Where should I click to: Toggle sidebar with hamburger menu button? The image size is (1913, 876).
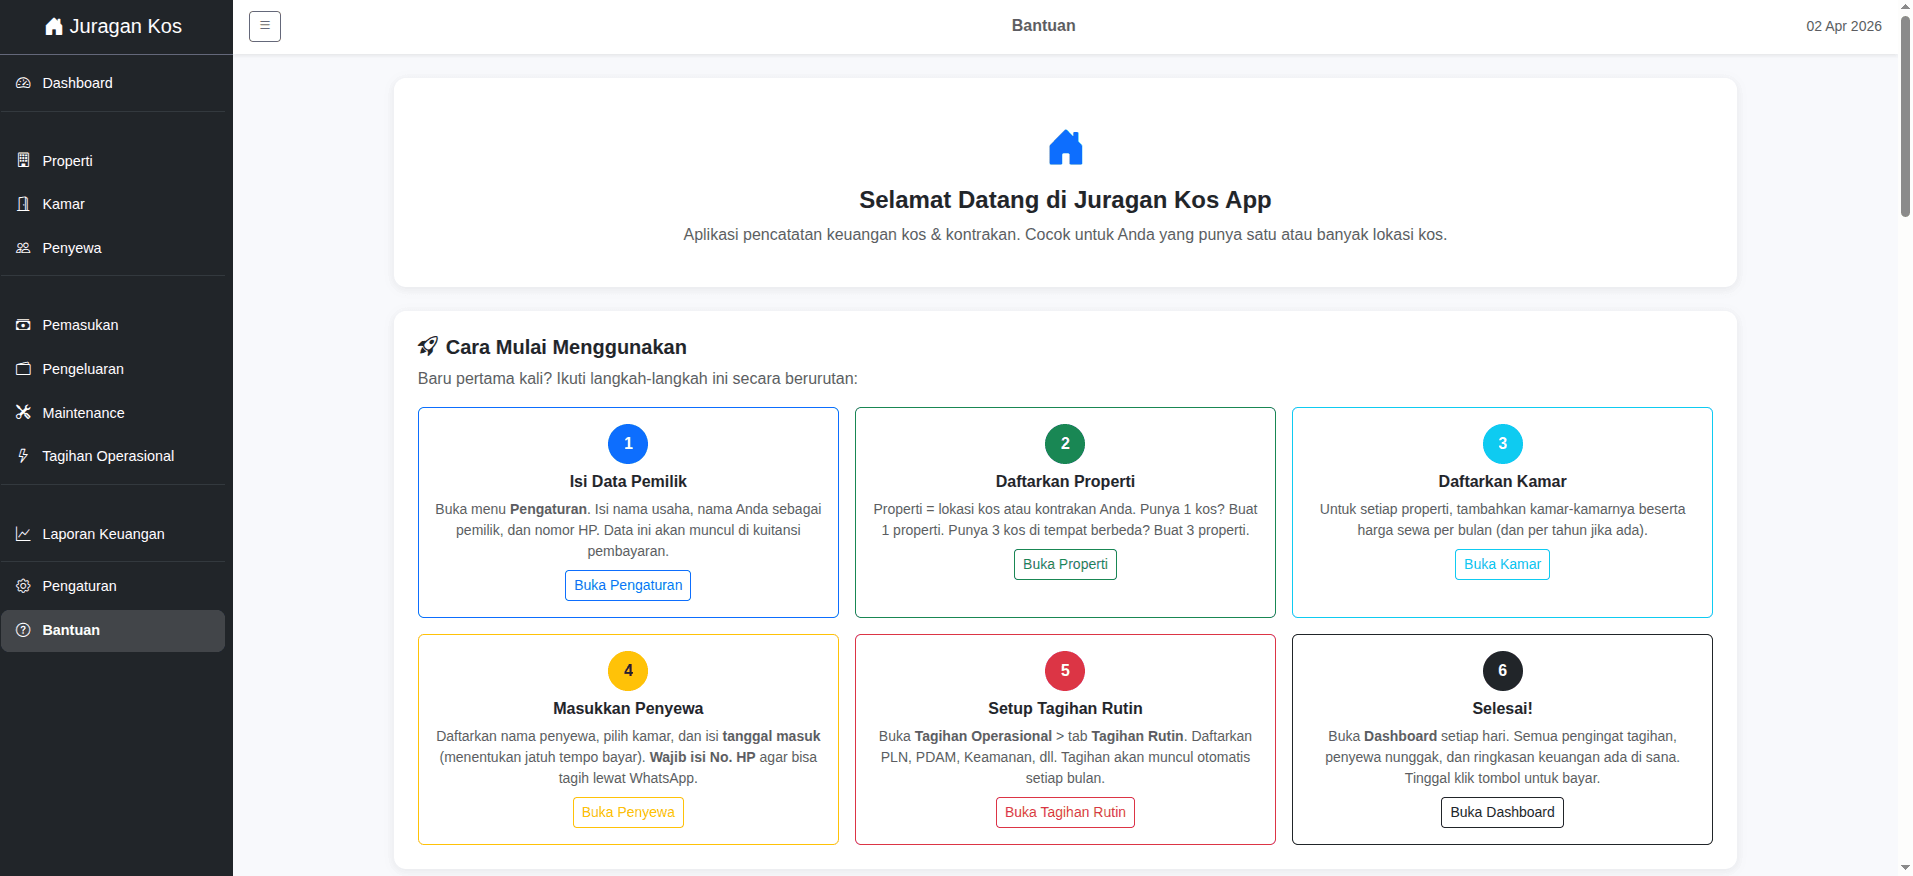[x=265, y=26]
